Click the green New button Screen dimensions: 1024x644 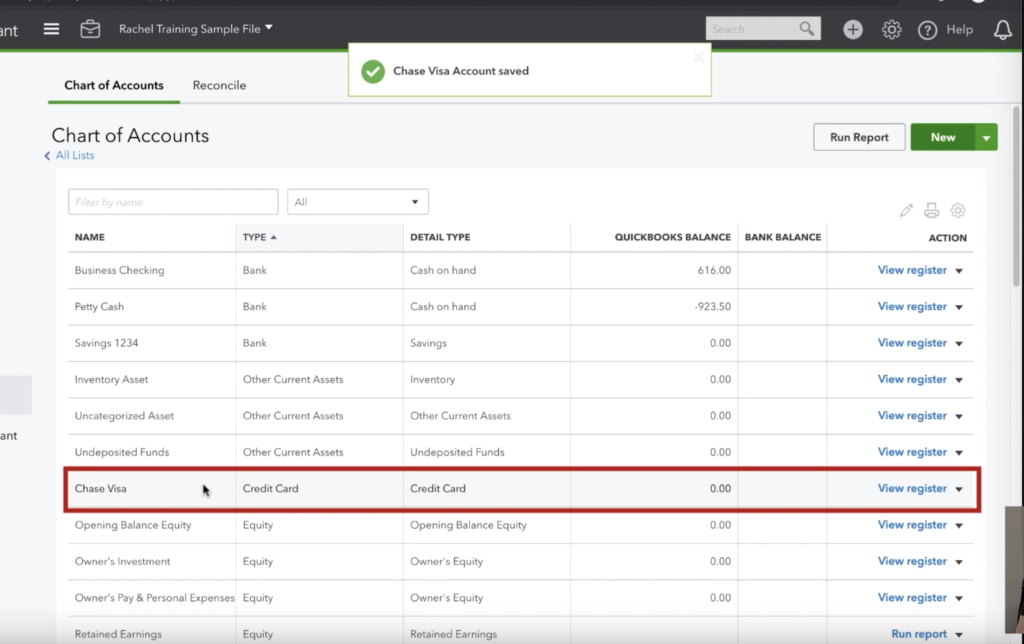point(942,137)
